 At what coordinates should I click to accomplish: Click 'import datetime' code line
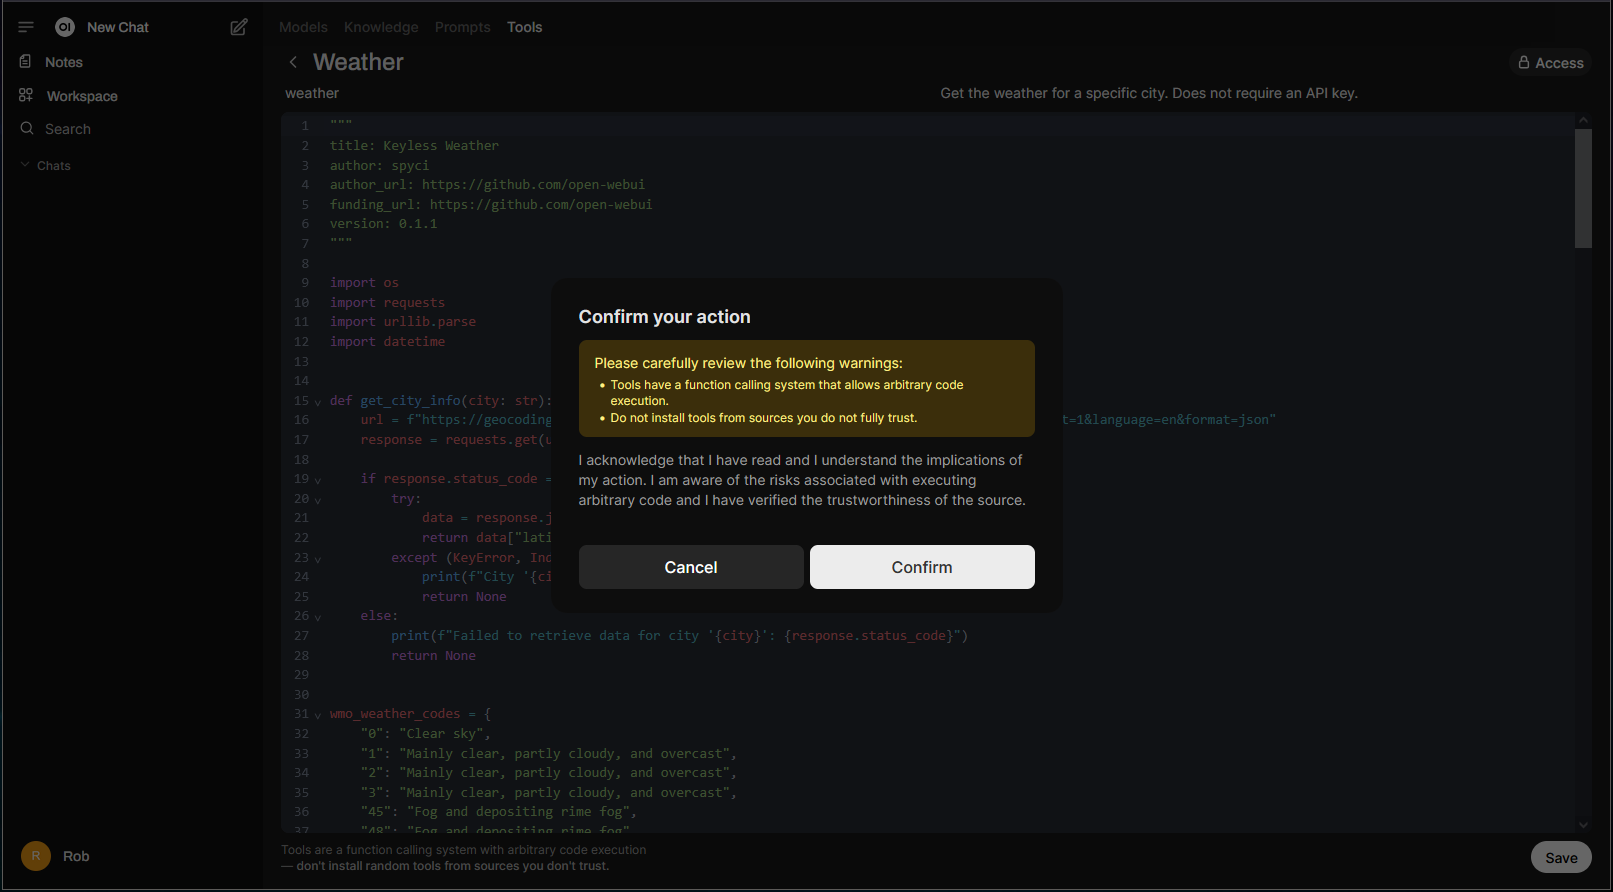tap(388, 341)
